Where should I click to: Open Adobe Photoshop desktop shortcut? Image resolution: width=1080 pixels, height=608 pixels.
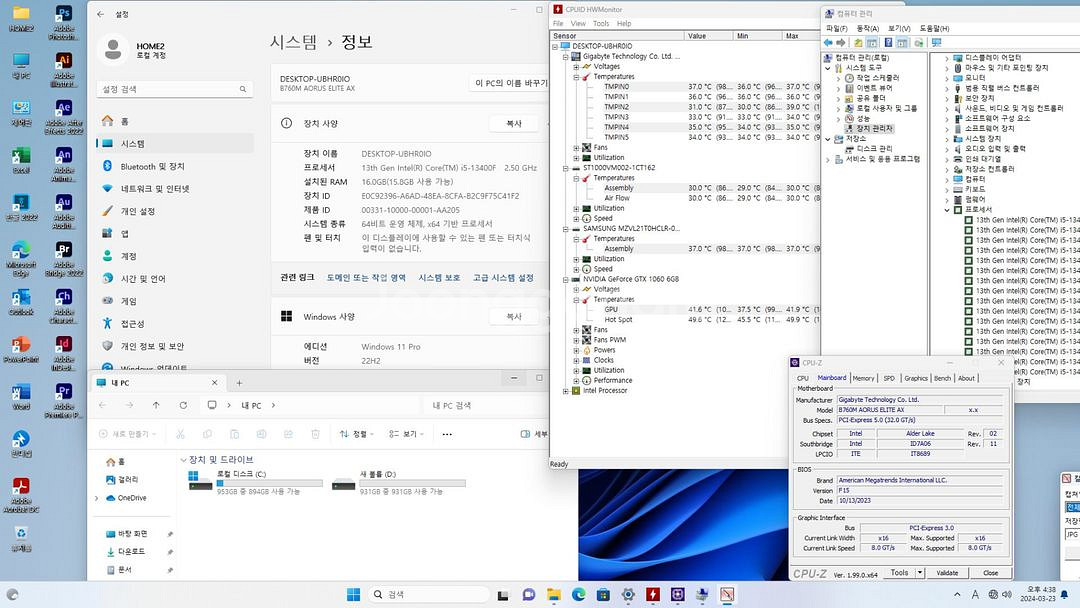(x=63, y=21)
